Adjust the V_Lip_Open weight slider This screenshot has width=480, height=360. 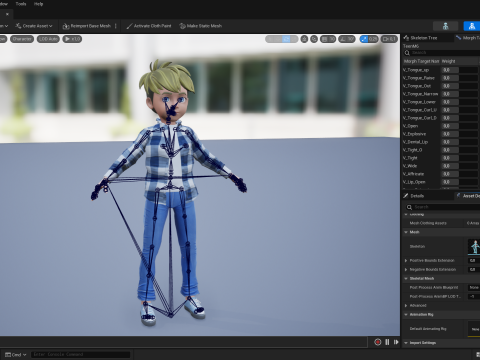tap(460, 182)
